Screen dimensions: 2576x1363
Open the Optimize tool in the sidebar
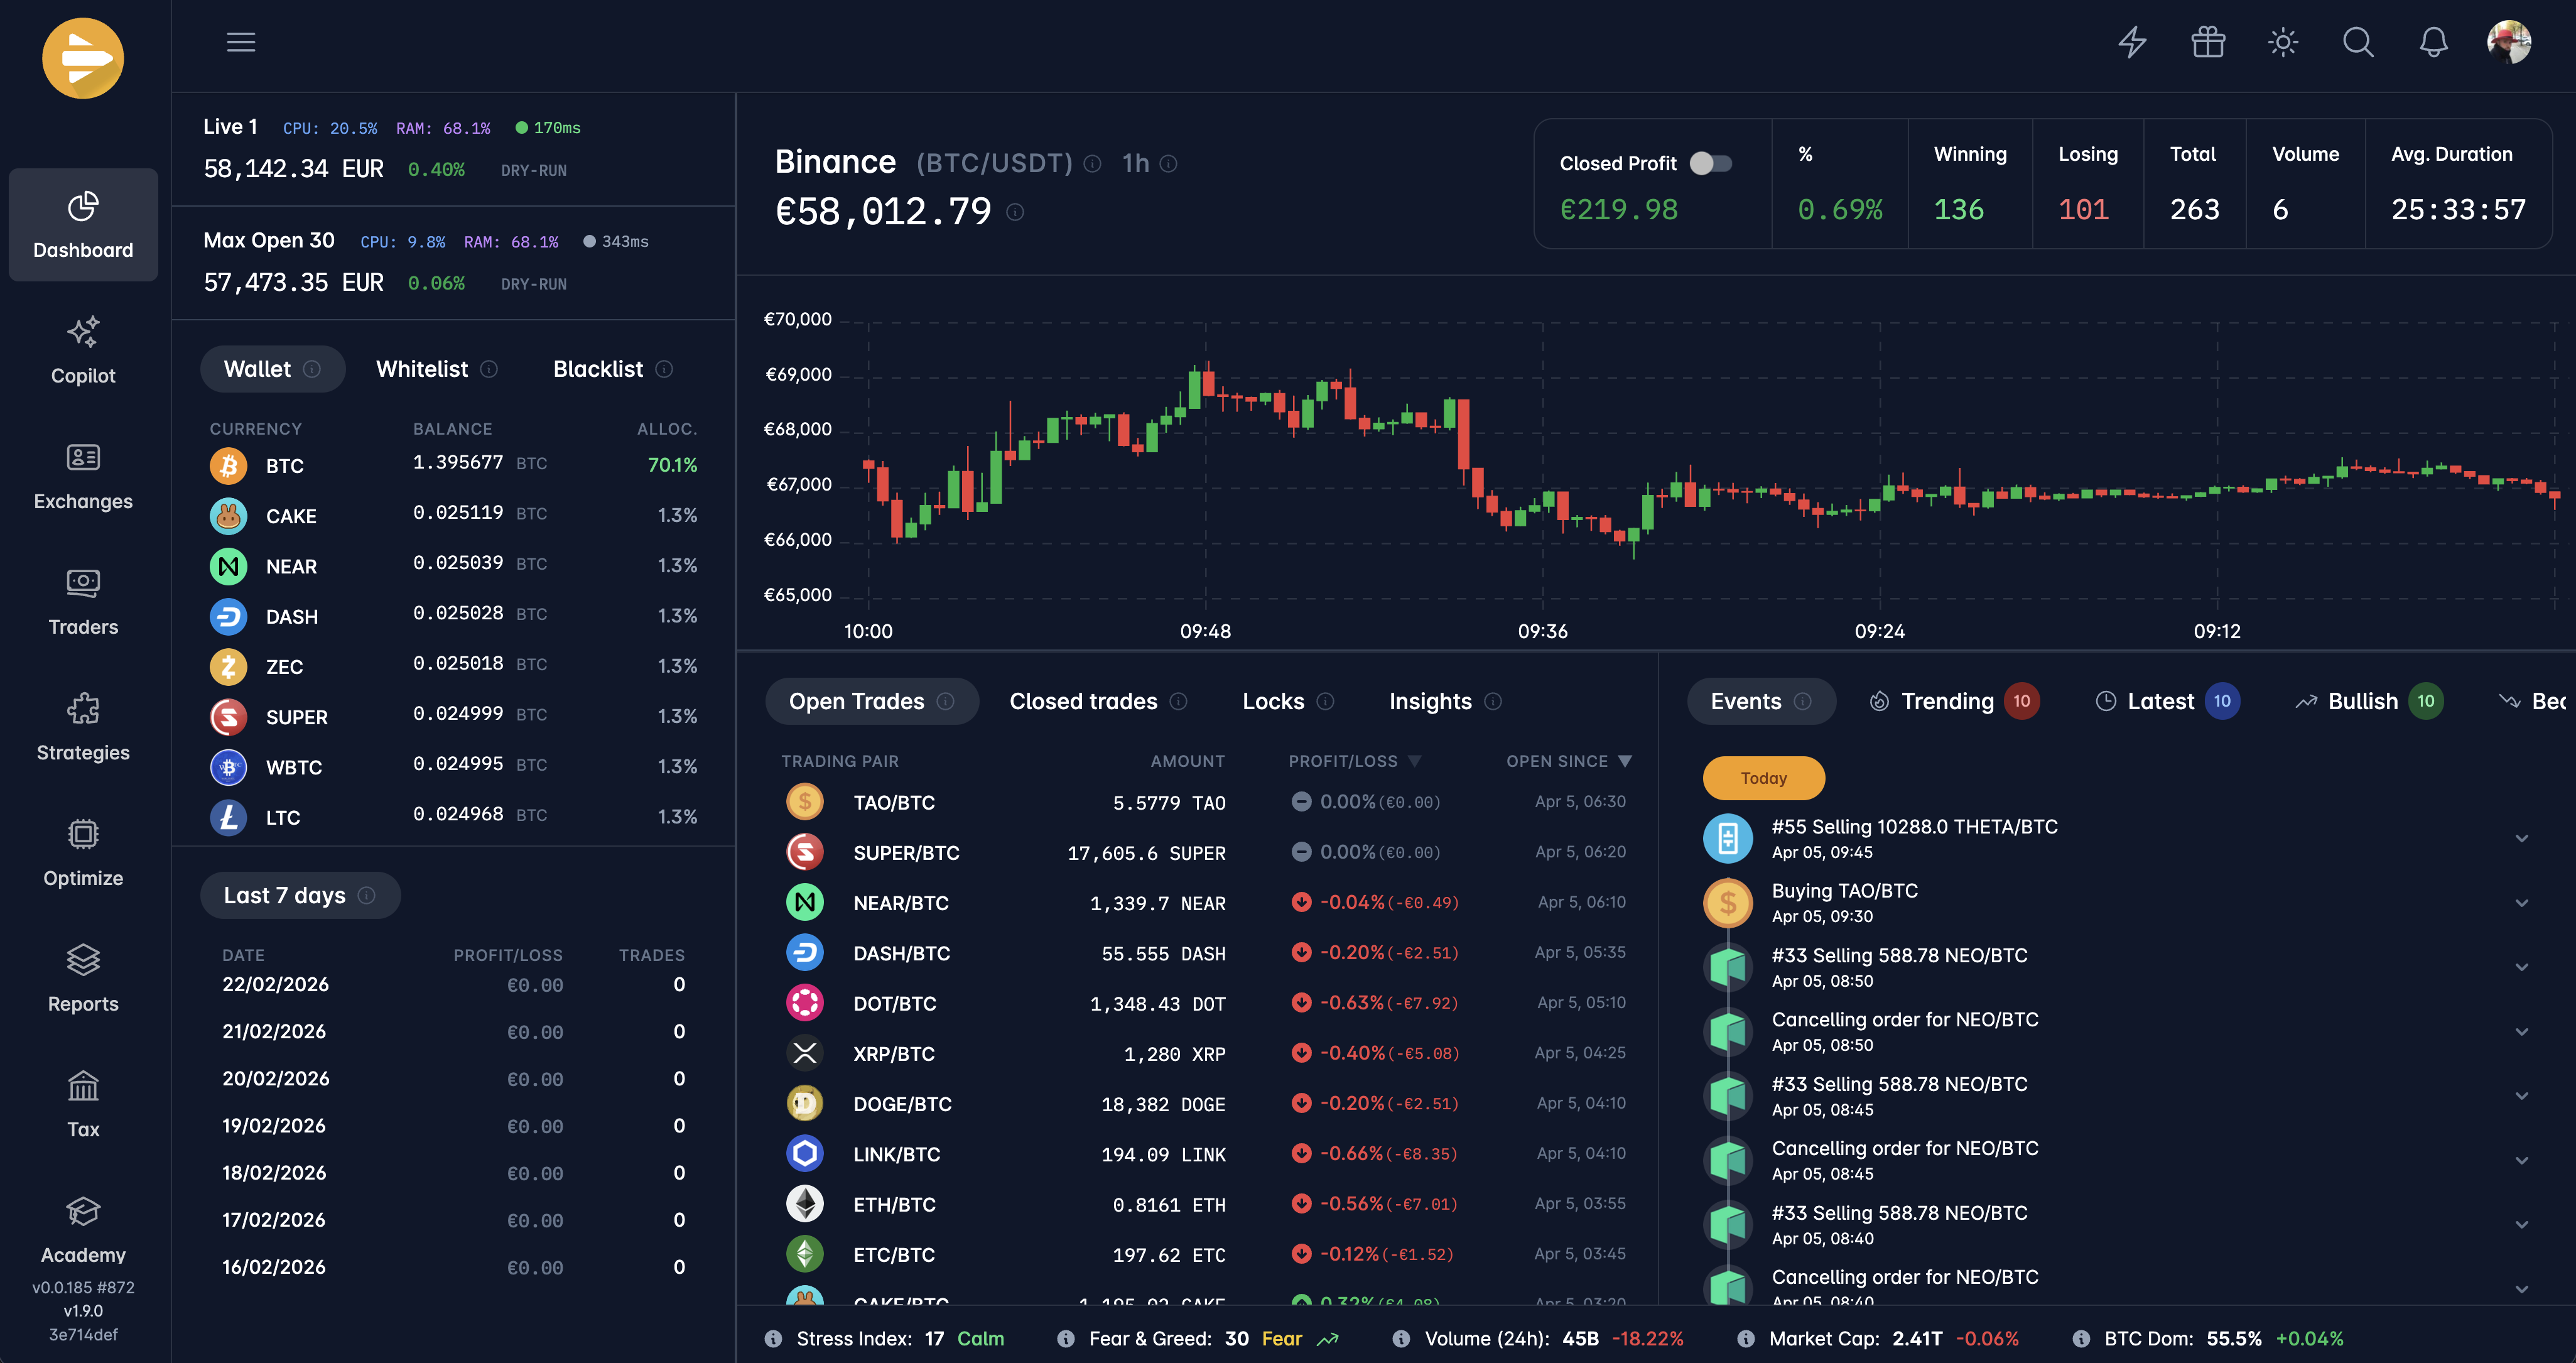coord(83,852)
